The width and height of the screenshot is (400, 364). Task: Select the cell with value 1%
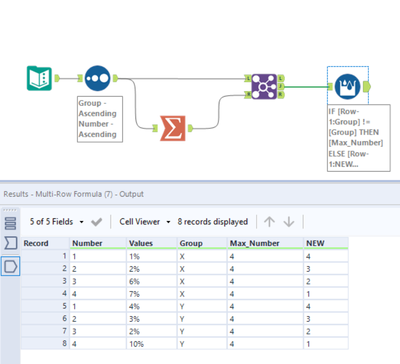pos(152,256)
